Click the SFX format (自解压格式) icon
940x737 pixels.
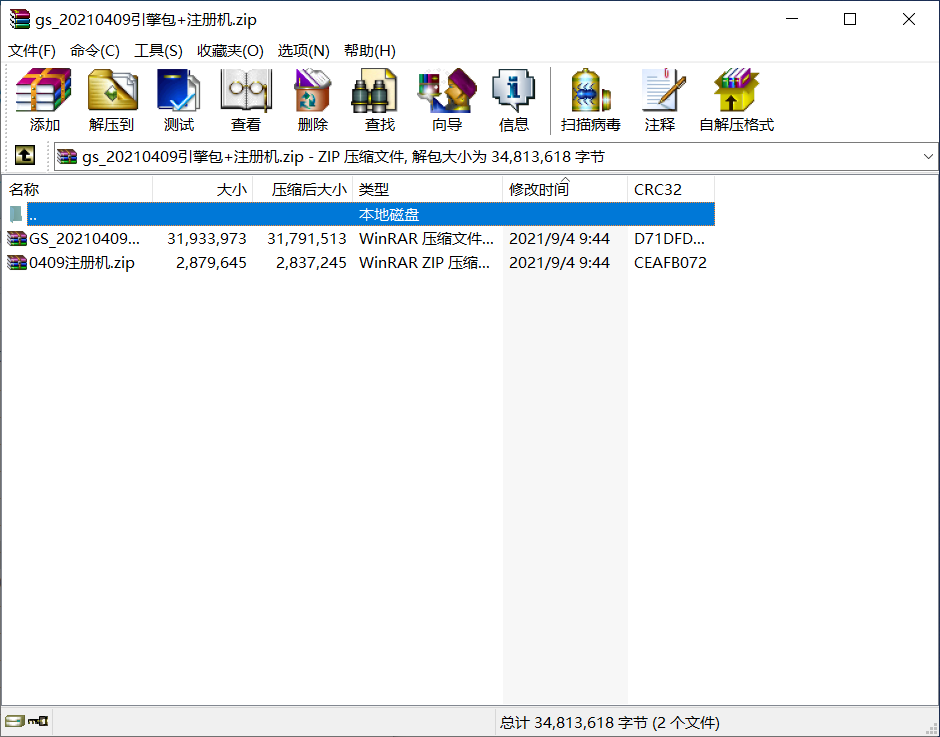pos(736,90)
